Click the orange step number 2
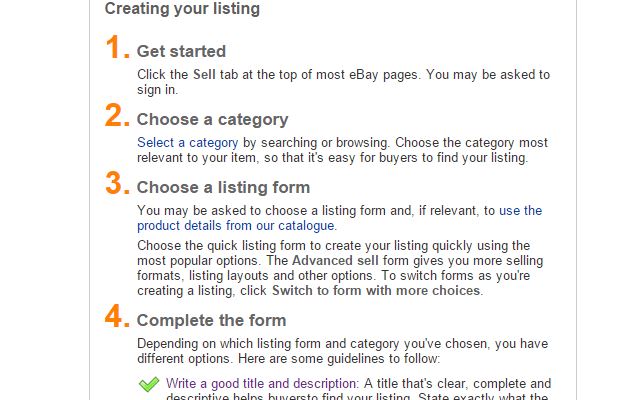The height and width of the screenshot is (400, 622). click(117, 115)
